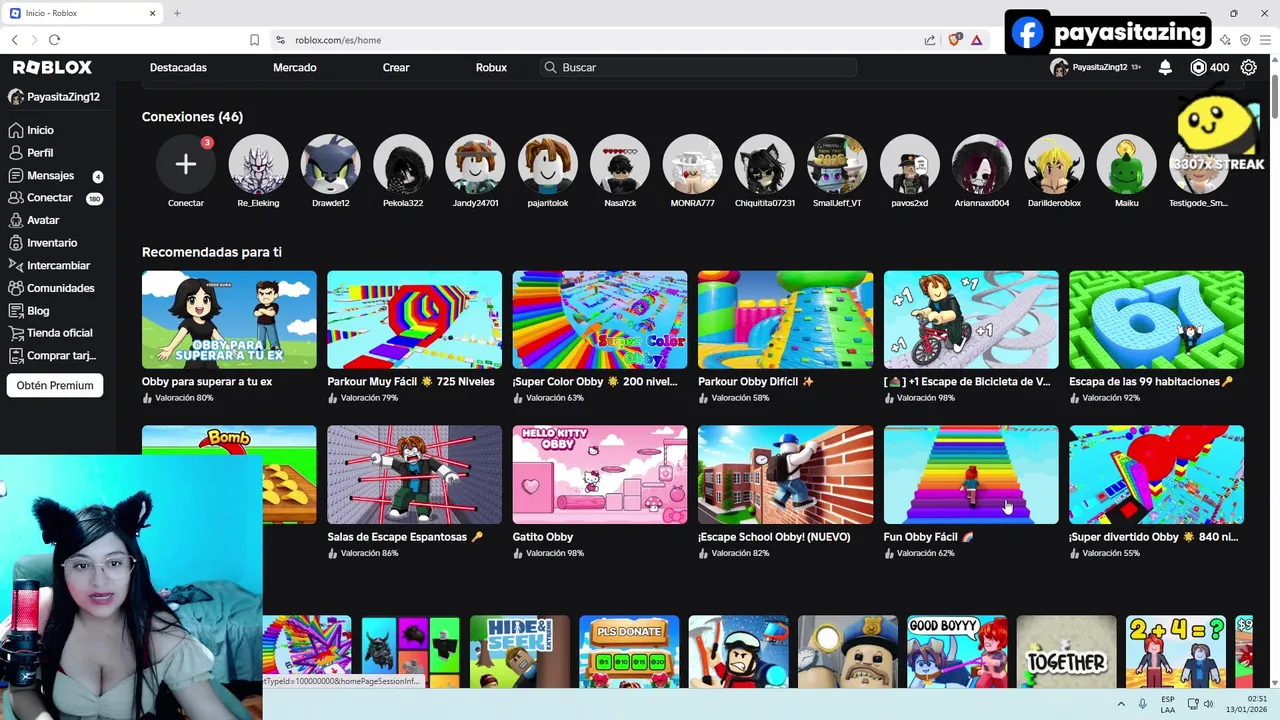Bookmark this page icon in address bar
Screen dimensions: 1280x720
coord(254,40)
